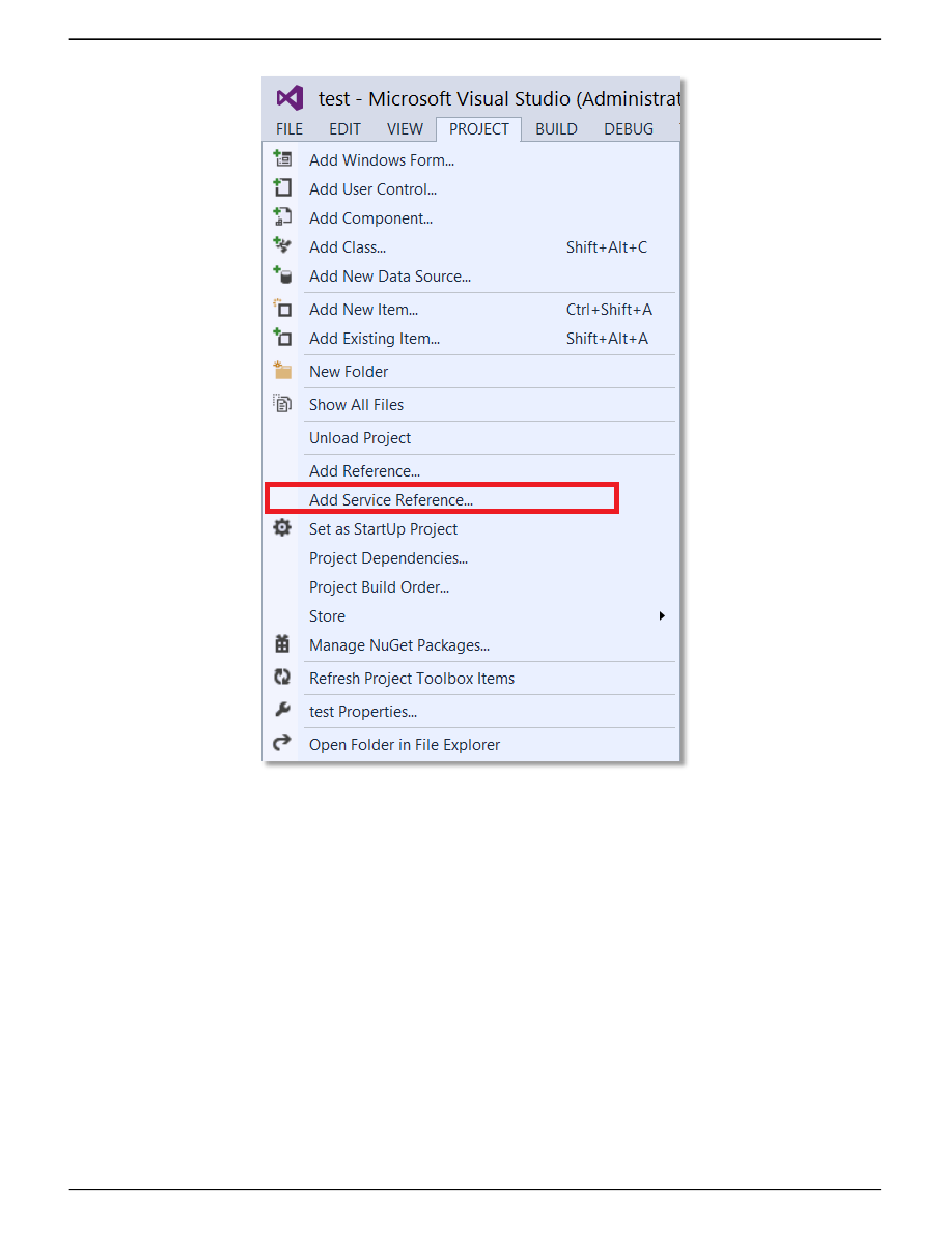This screenshot has width=950, height=1260.
Task: Click the Add New Item icon
Action: coord(283,309)
